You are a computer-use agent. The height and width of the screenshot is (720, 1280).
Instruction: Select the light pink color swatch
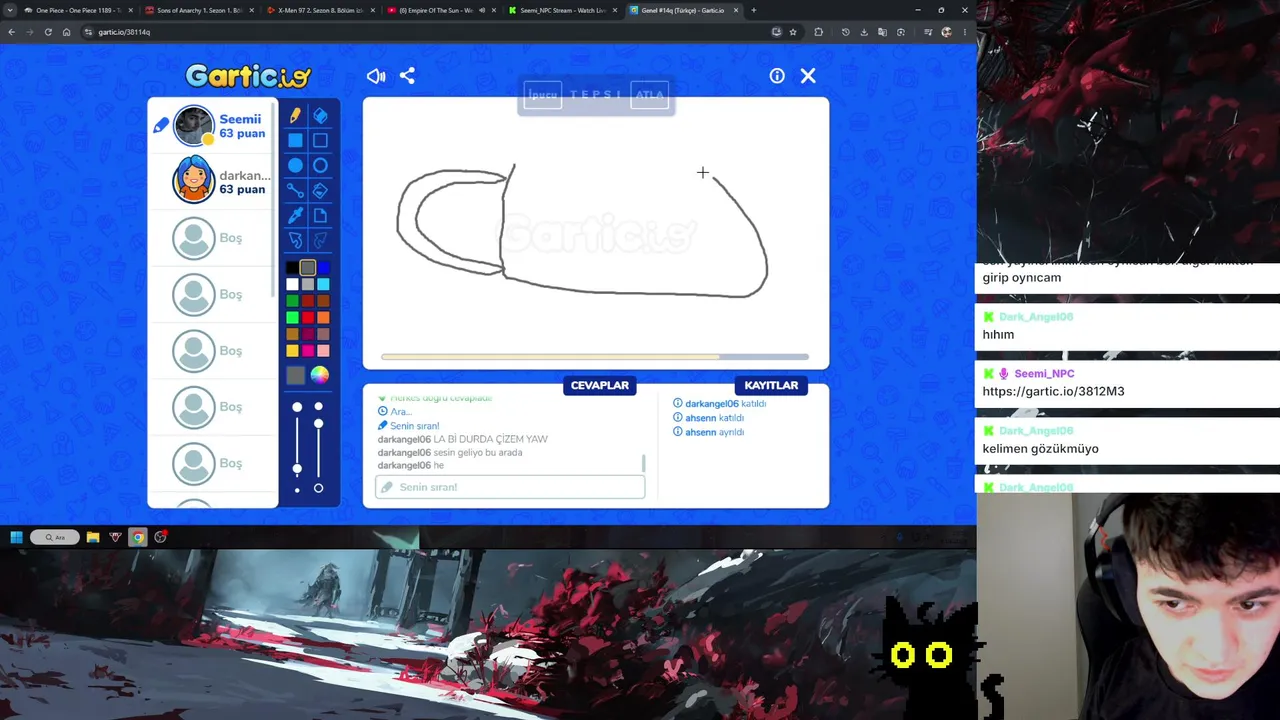pyautogui.click(x=323, y=351)
